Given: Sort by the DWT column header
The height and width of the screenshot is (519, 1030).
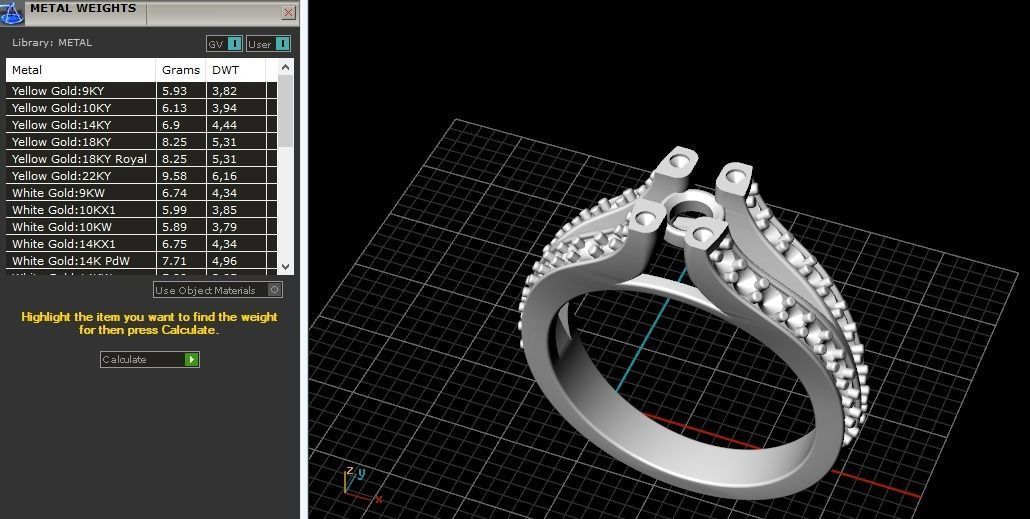Looking at the screenshot, I should point(235,70).
